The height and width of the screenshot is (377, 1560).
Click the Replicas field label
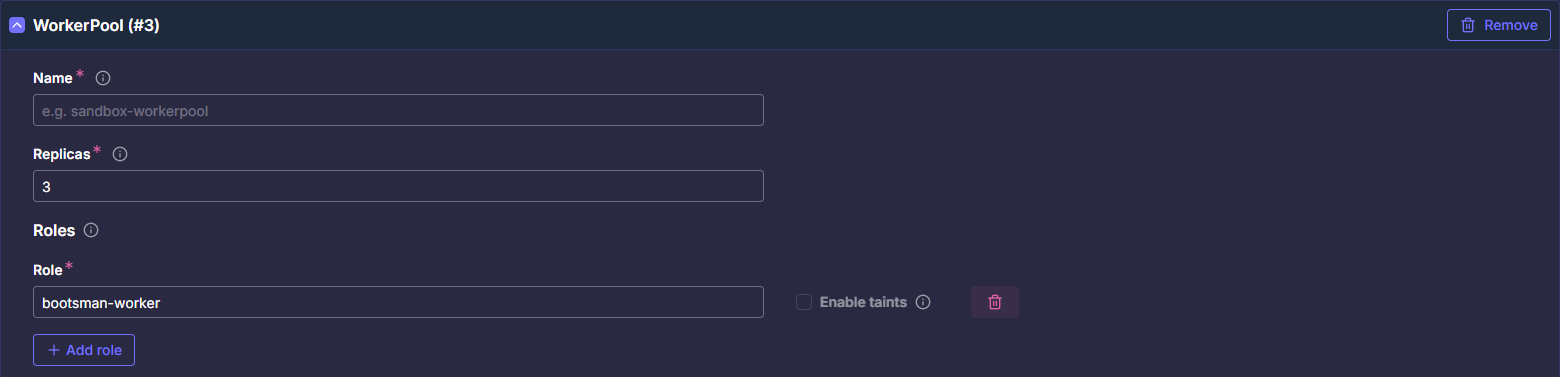(62, 154)
